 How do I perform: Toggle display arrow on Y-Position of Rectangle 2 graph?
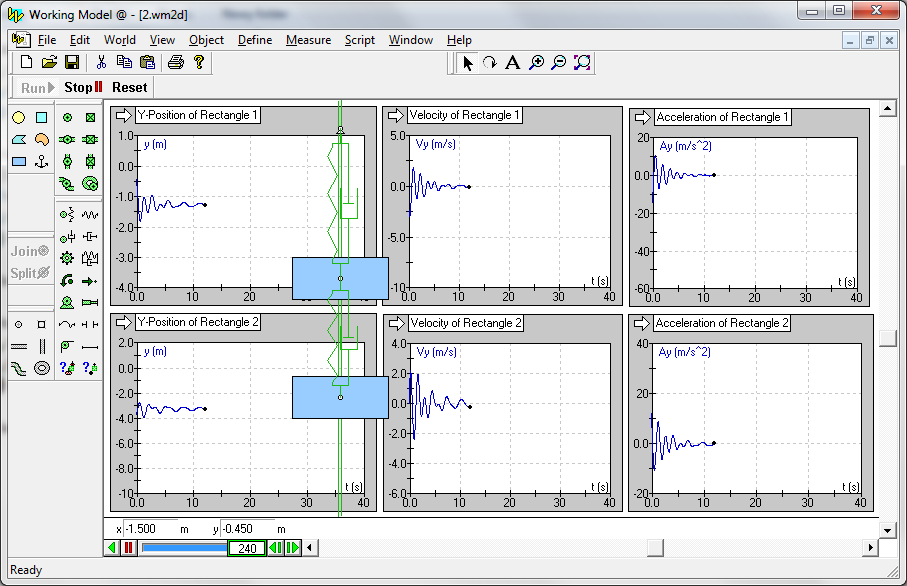point(124,322)
